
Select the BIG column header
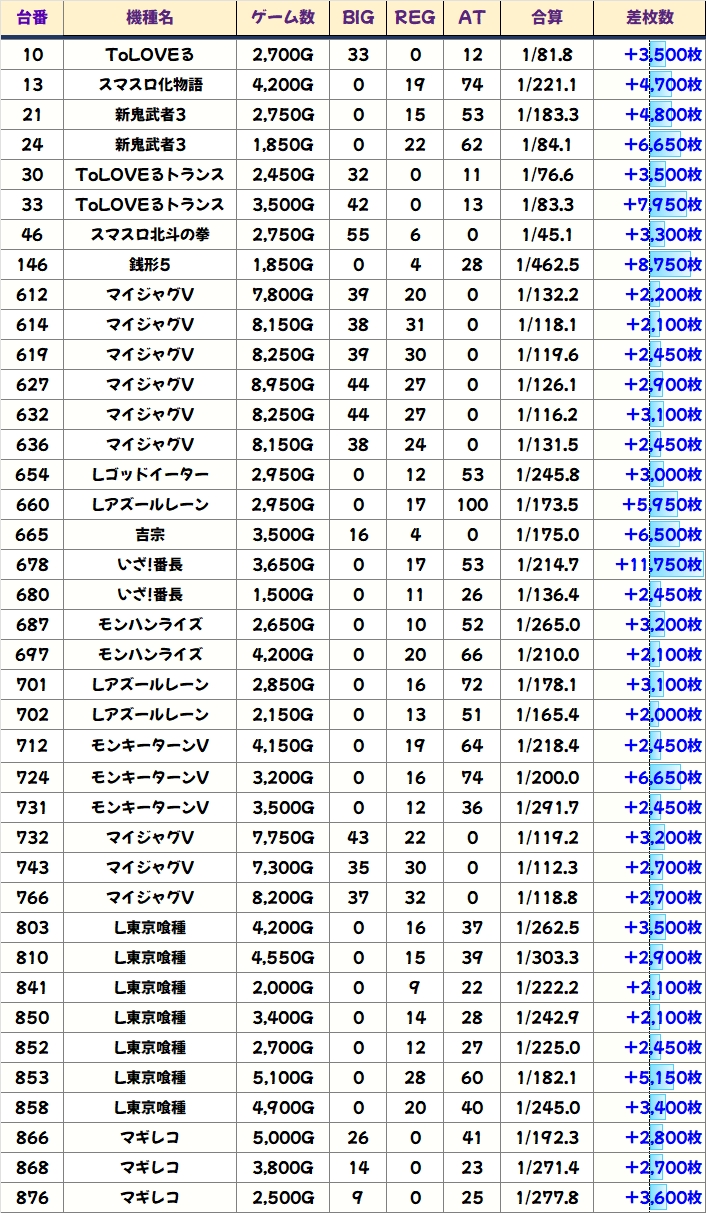[x=358, y=18]
